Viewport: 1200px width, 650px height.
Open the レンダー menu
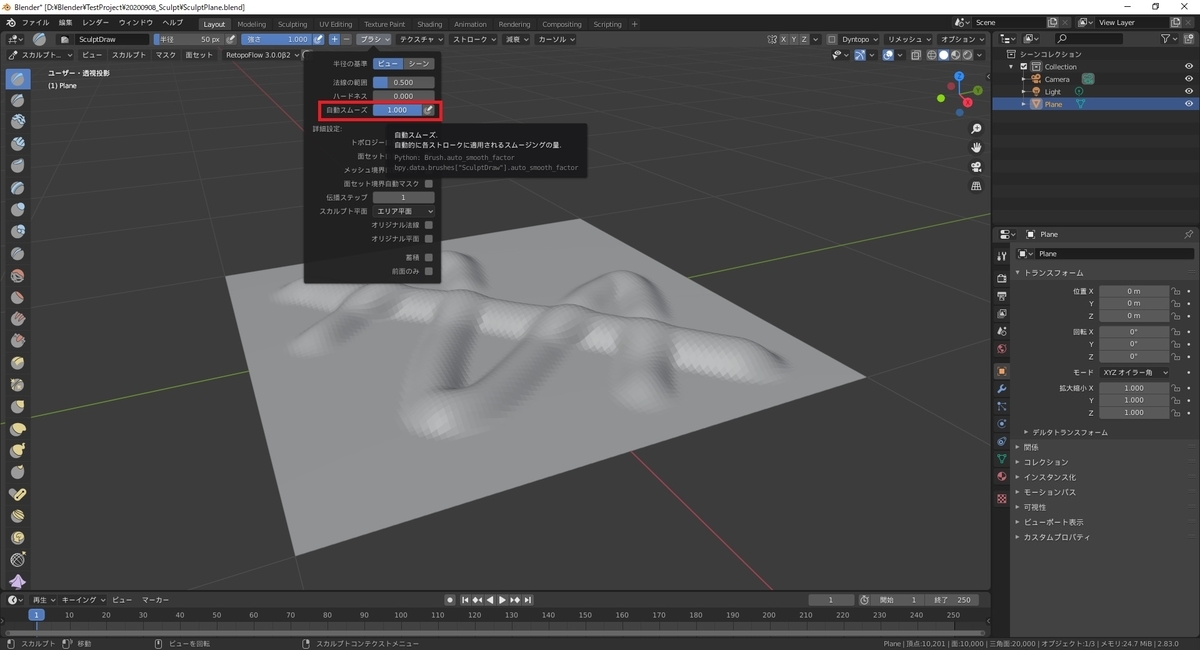click(96, 22)
